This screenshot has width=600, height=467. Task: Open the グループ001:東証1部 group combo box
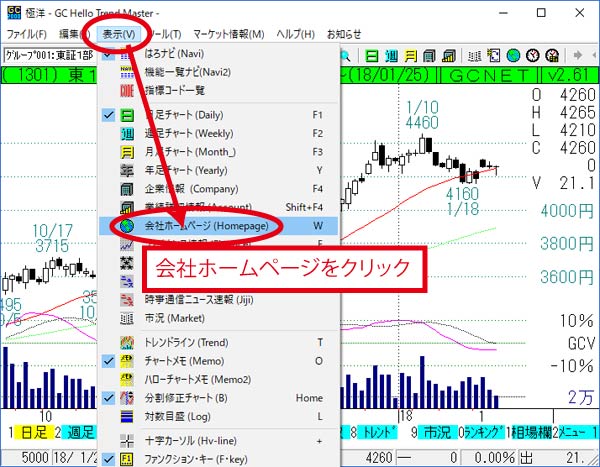click(x=50, y=56)
